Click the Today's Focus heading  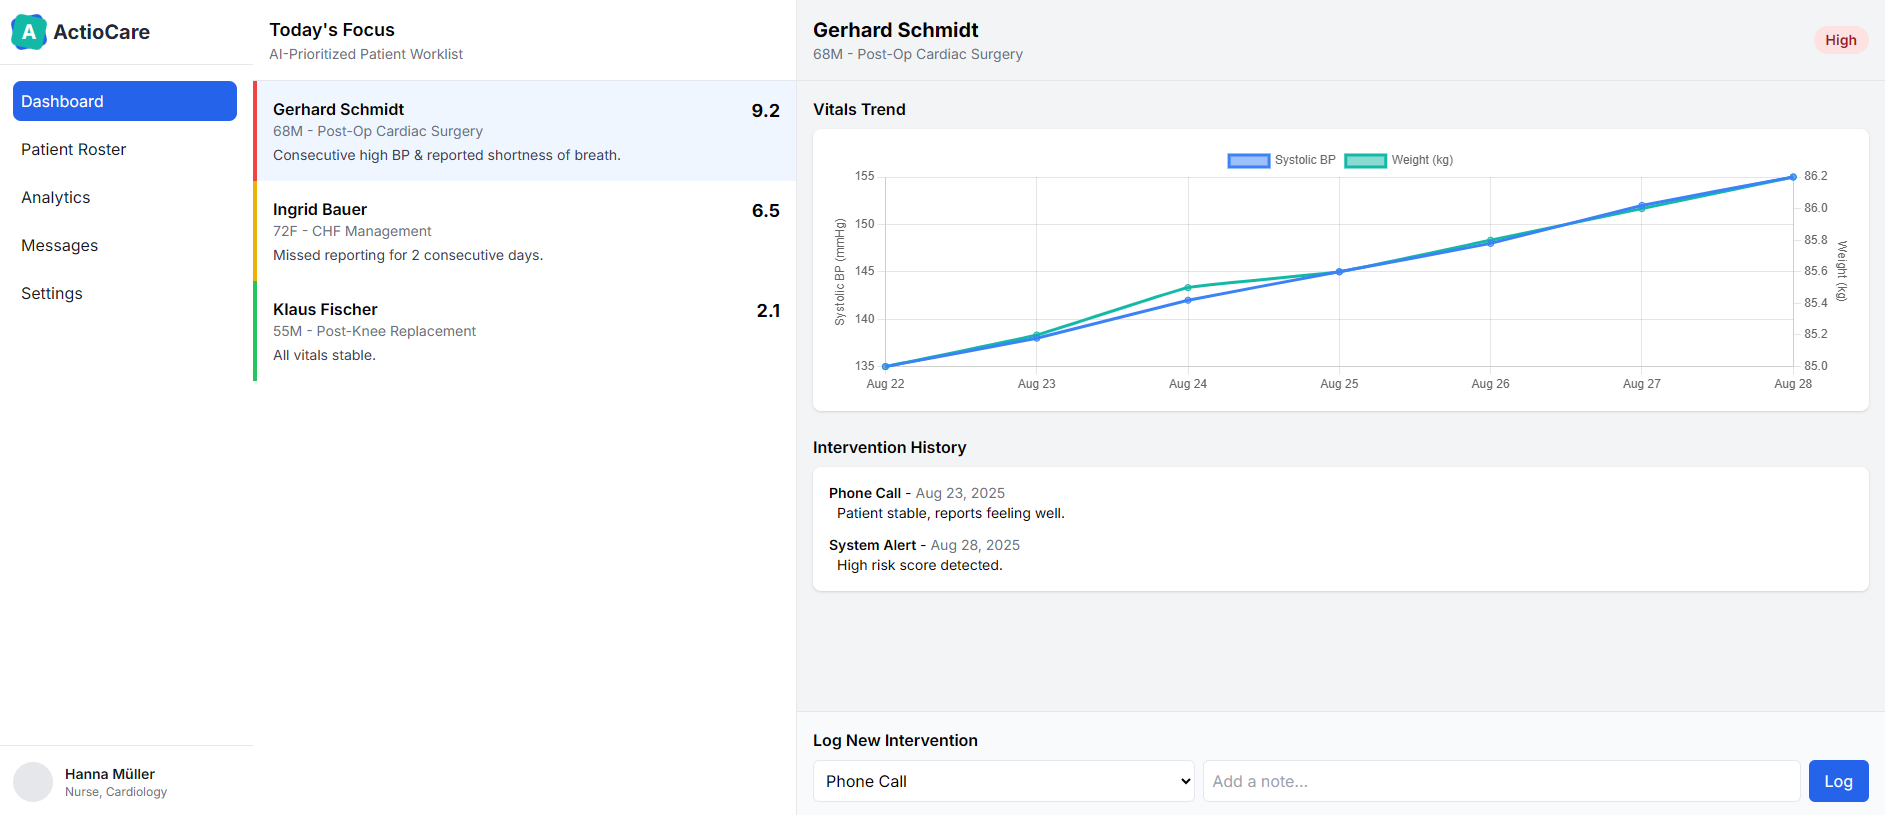(x=332, y=30)
